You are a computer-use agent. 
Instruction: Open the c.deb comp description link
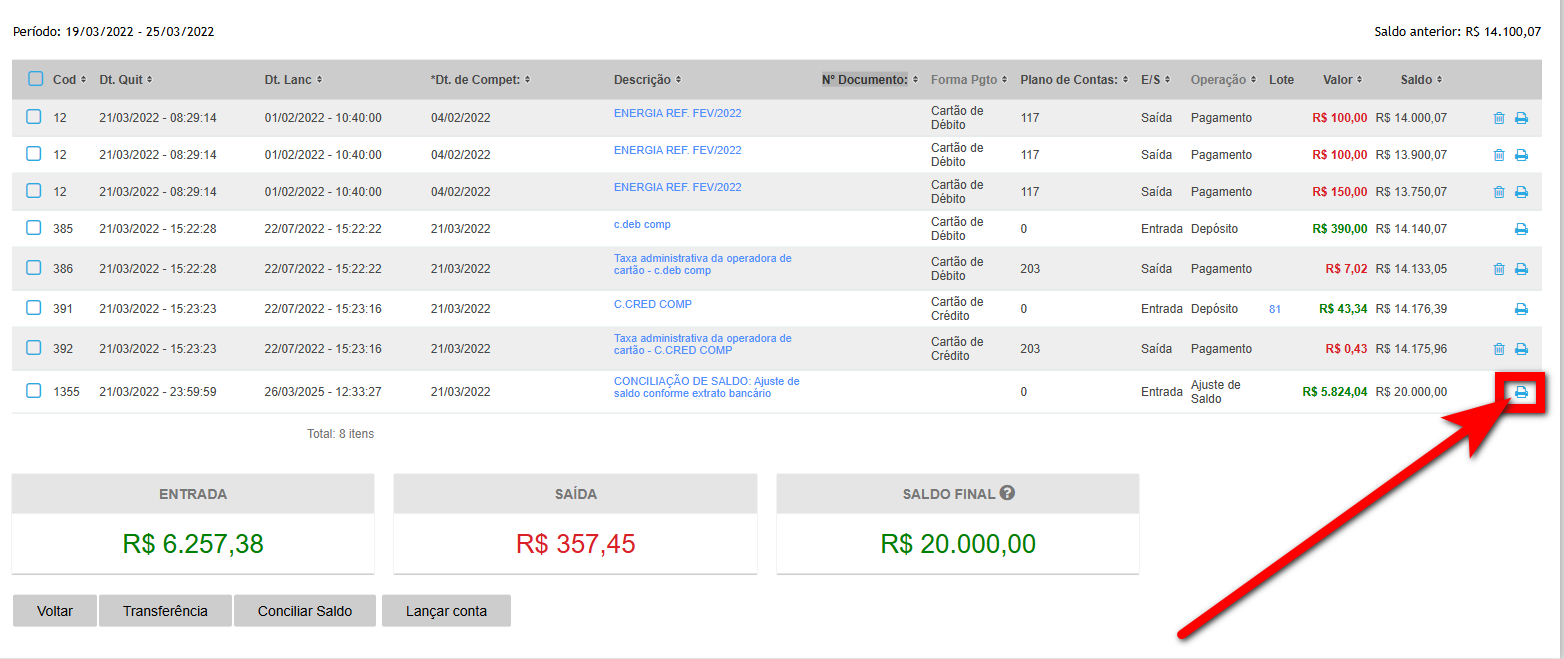tap(642, 225)
